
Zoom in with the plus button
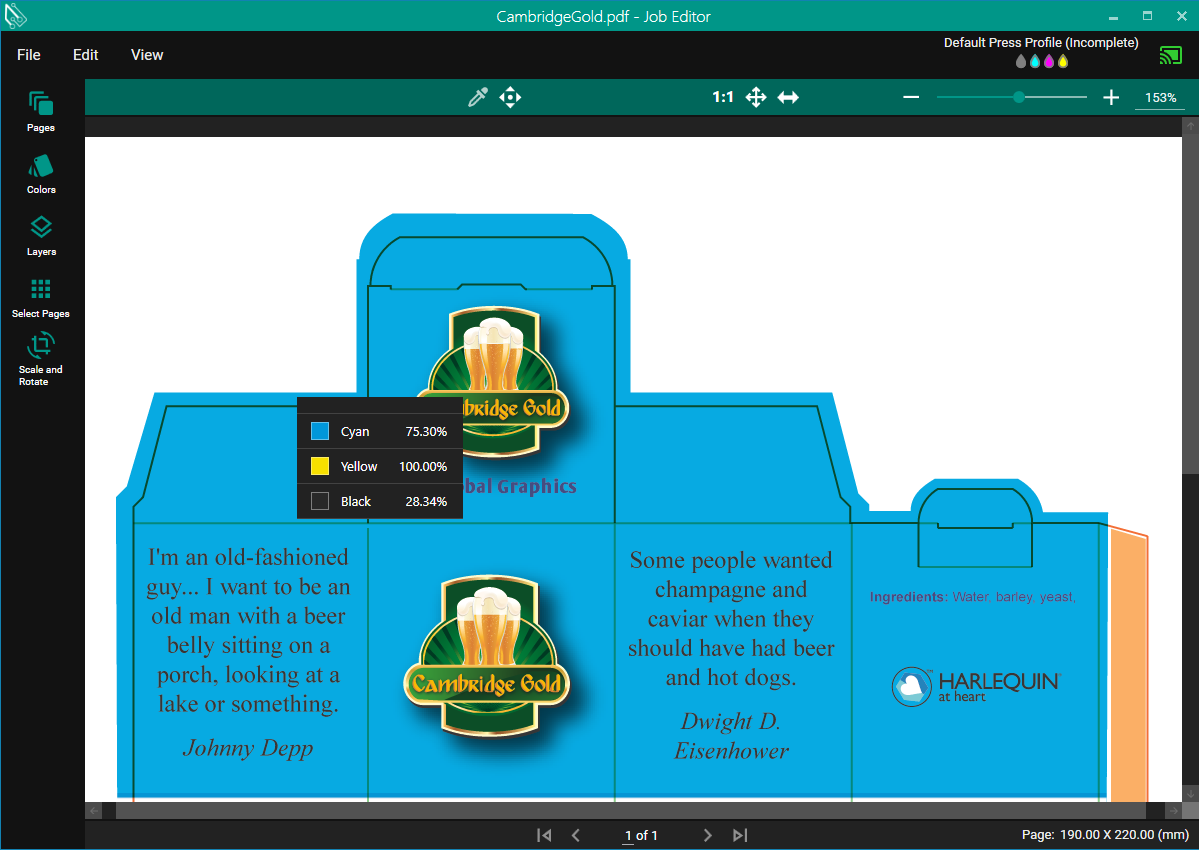point(1111,97)
